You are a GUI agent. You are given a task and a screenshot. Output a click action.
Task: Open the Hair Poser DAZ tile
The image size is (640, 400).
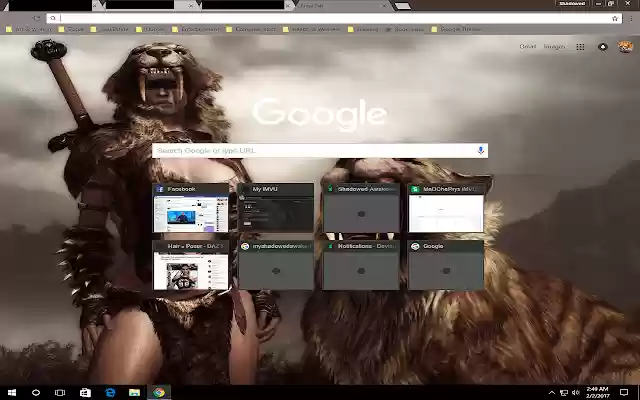coord(191,265)
